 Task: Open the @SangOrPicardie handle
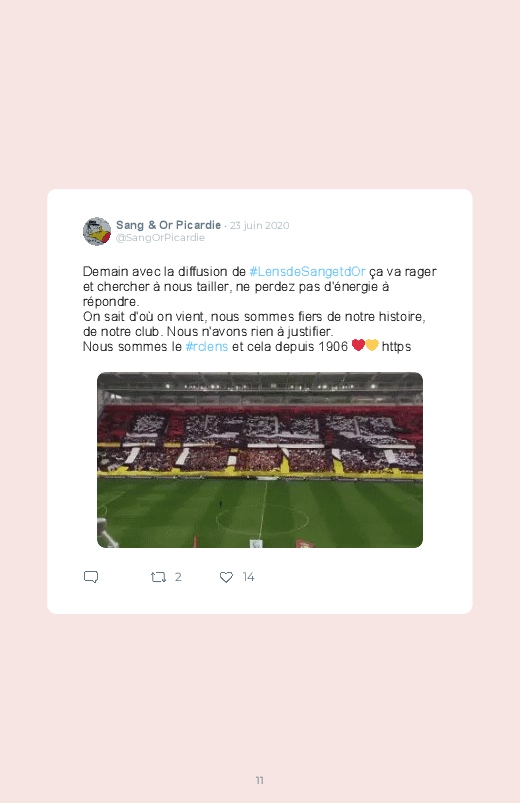click(160, 238)
